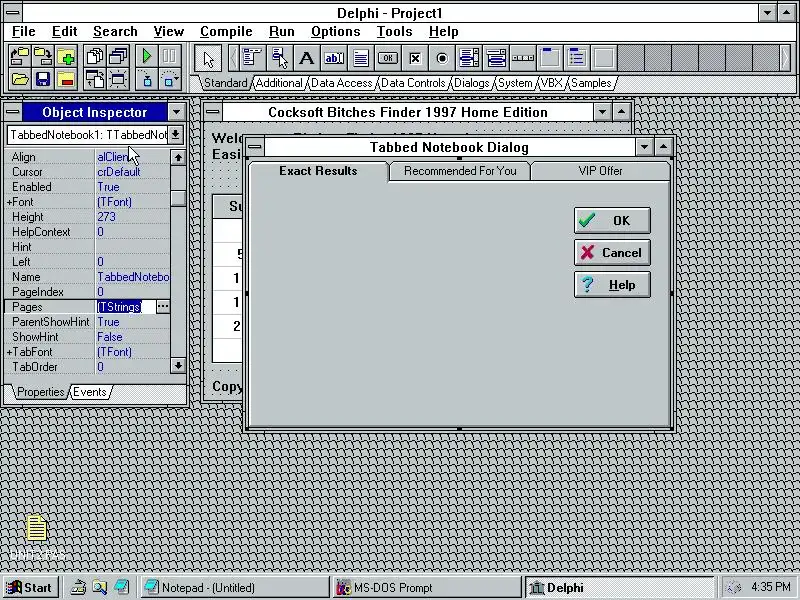
Task: Click the Cancel button with red X
Action: point(612,253)
